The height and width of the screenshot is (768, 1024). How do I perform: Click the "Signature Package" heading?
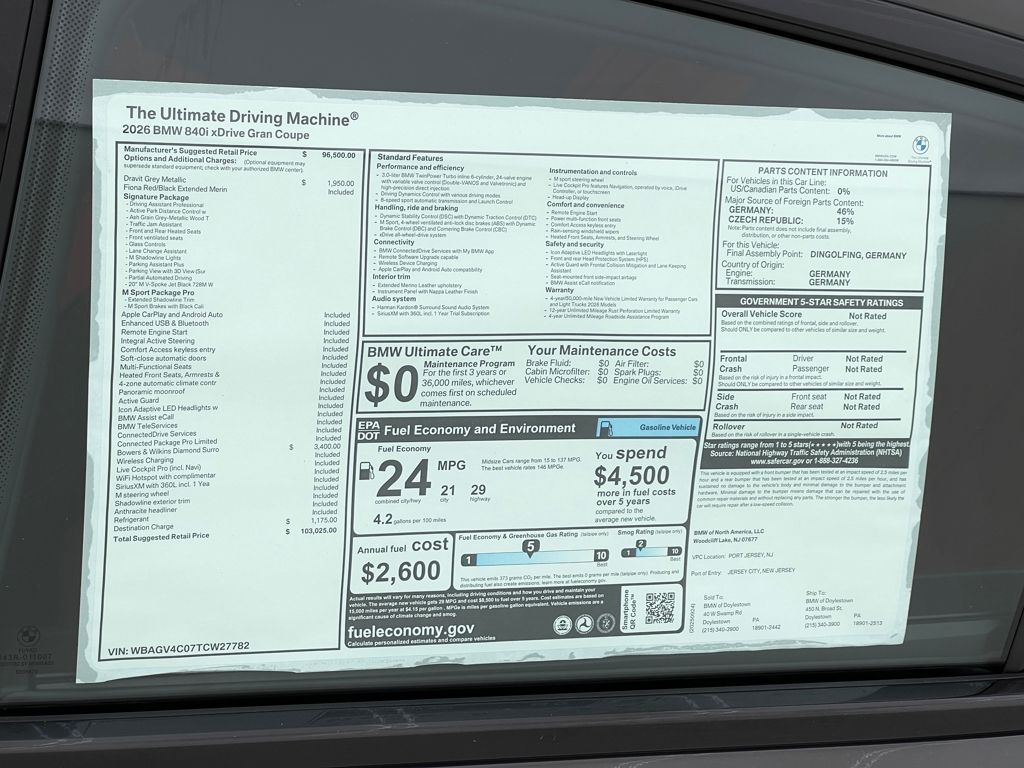pyautogui.click(x=156, y=197)
